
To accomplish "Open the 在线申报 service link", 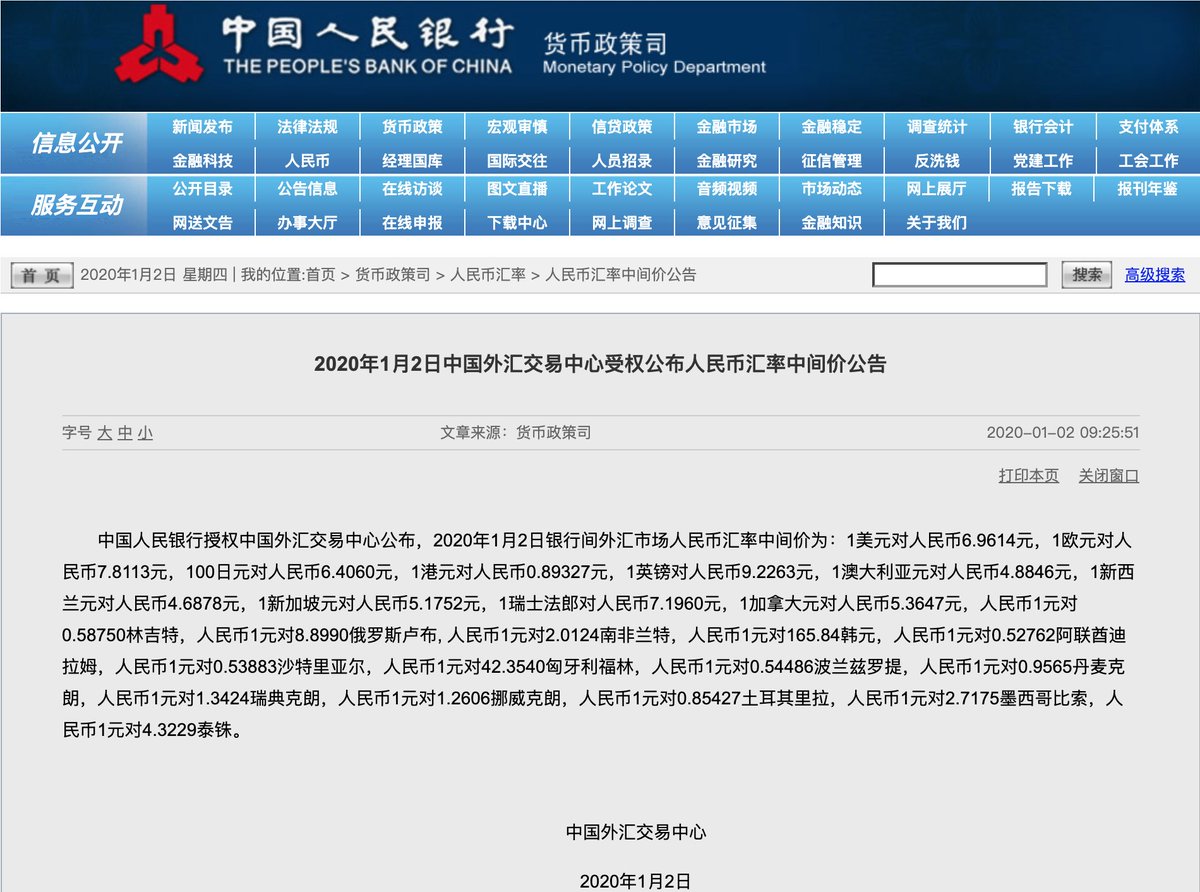I will point(412,223).
